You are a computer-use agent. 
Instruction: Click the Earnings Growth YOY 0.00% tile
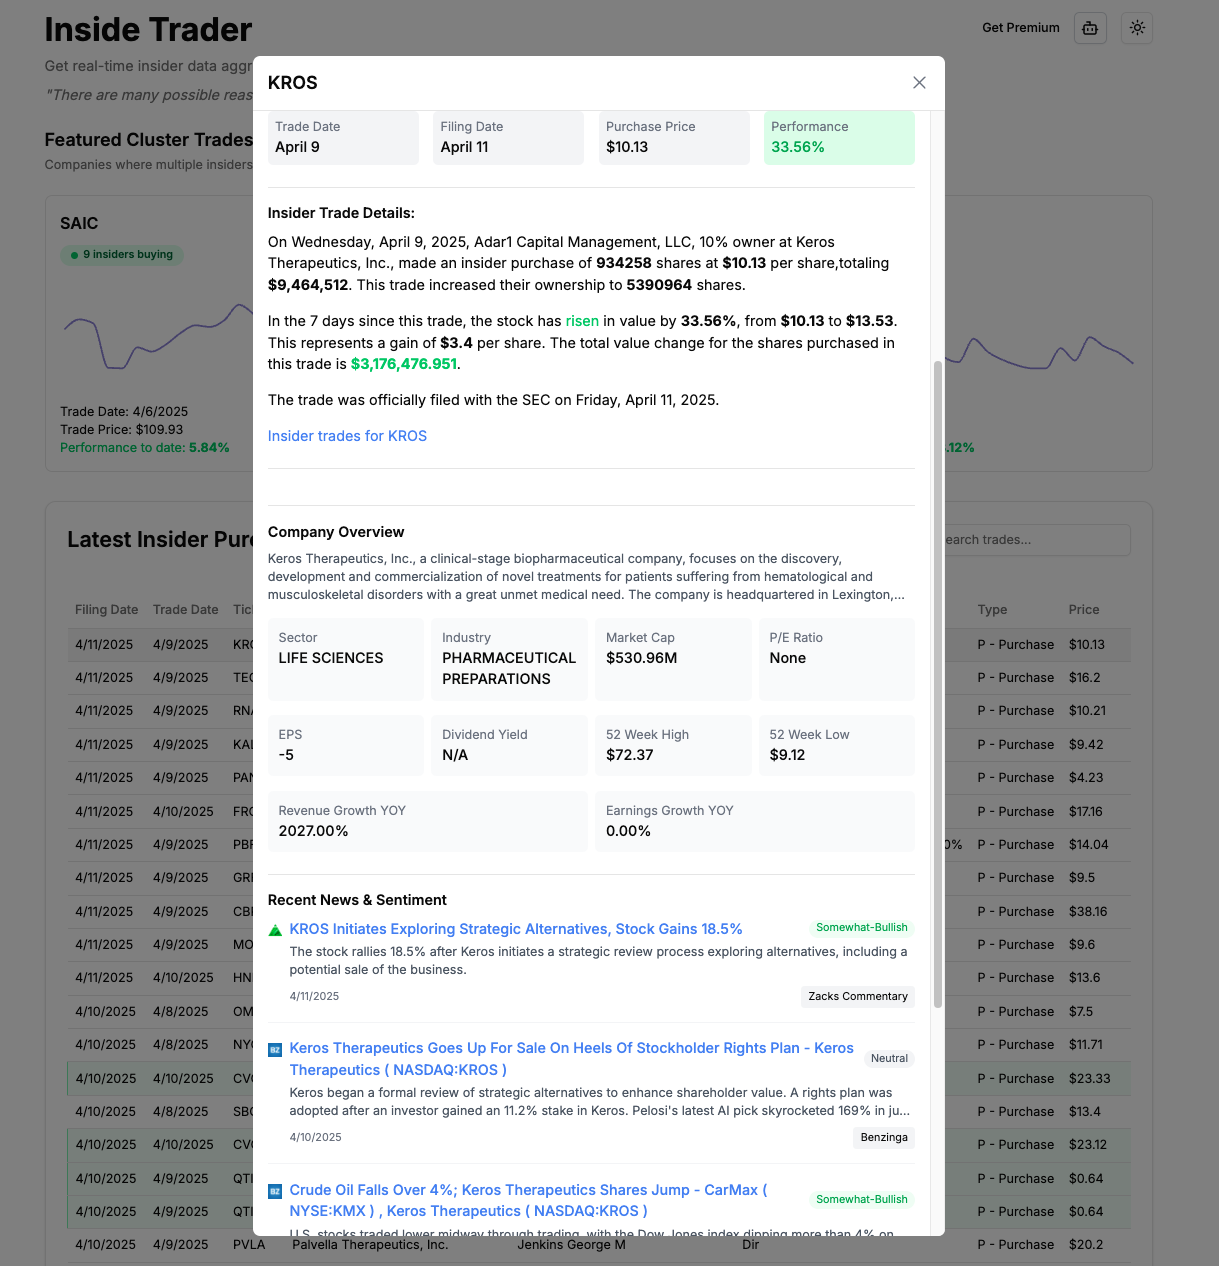(x=755, y=821)
